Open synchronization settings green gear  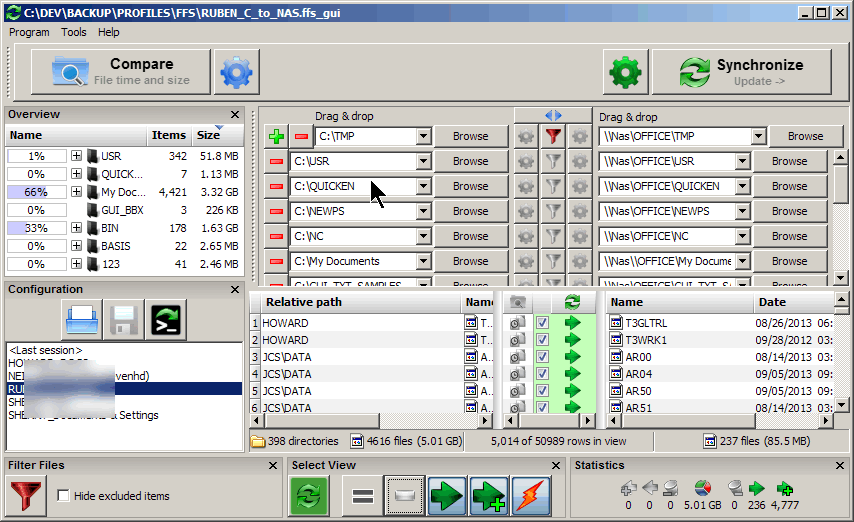coord(625,72)
